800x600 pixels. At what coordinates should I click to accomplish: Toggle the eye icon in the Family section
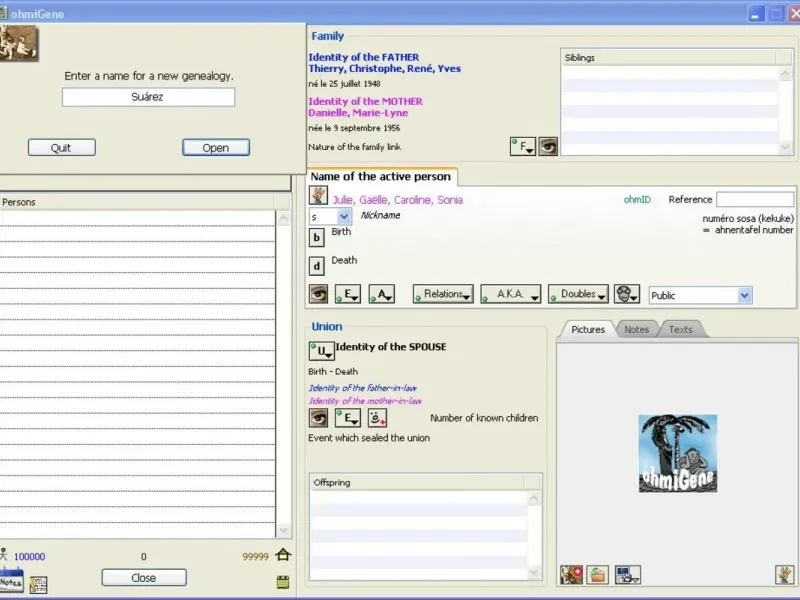548,147
